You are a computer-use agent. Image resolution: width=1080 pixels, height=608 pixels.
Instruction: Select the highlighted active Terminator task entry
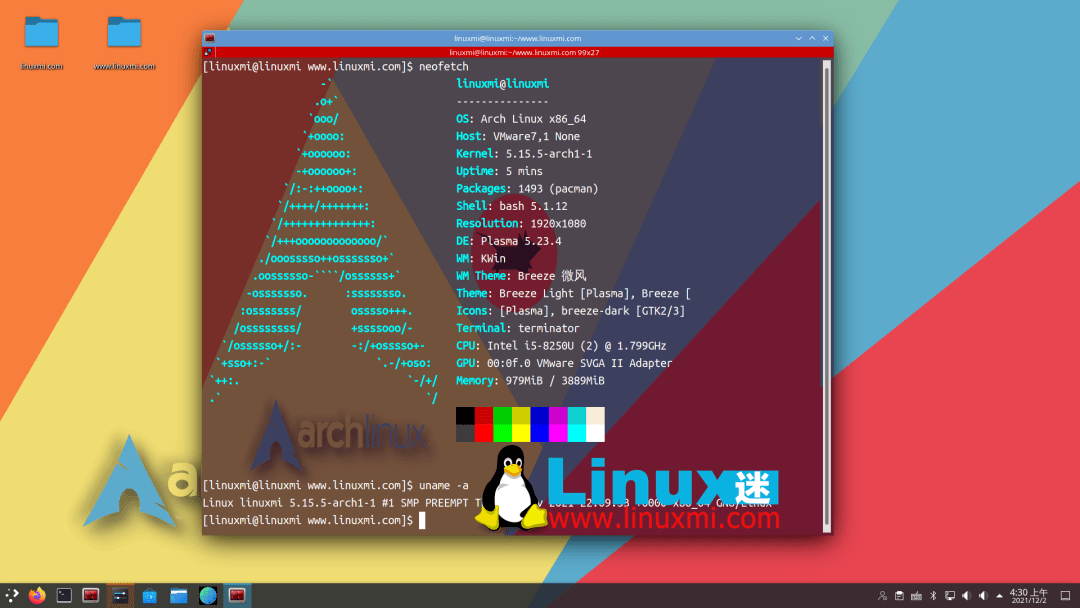[x=237, y=596]
